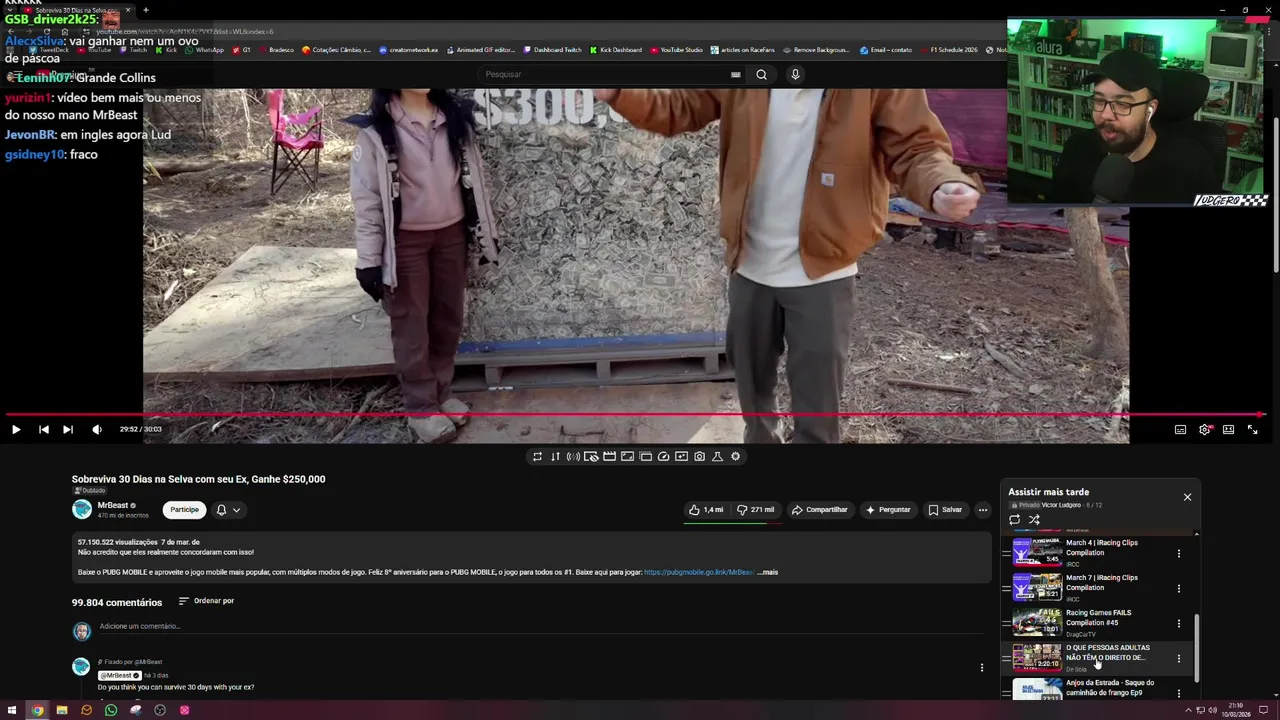Open more actions ellipsis next to Salvar
The height and width of the screenshot is (720, 1280).
pos(982,510)
